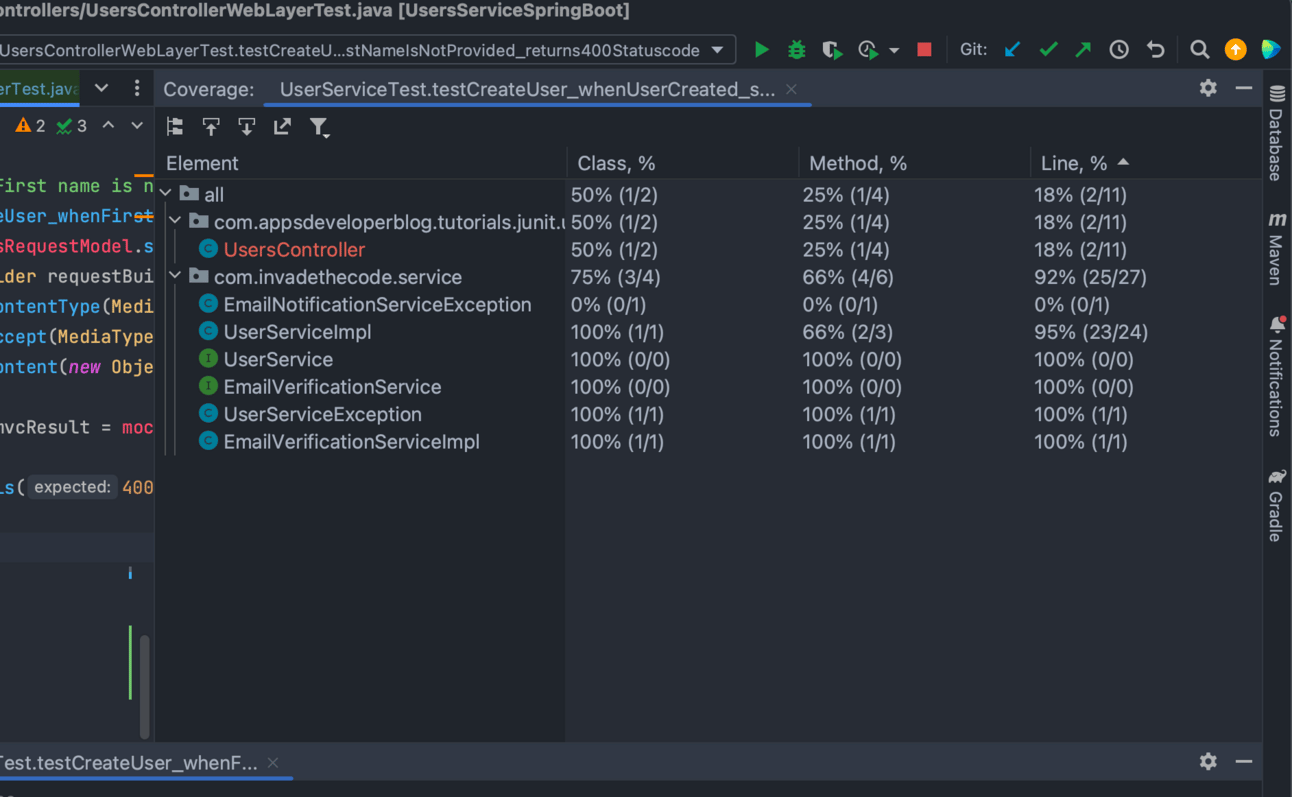Click the Git update project blue arrow
1292x797 pixels.
coord(1012,50)
